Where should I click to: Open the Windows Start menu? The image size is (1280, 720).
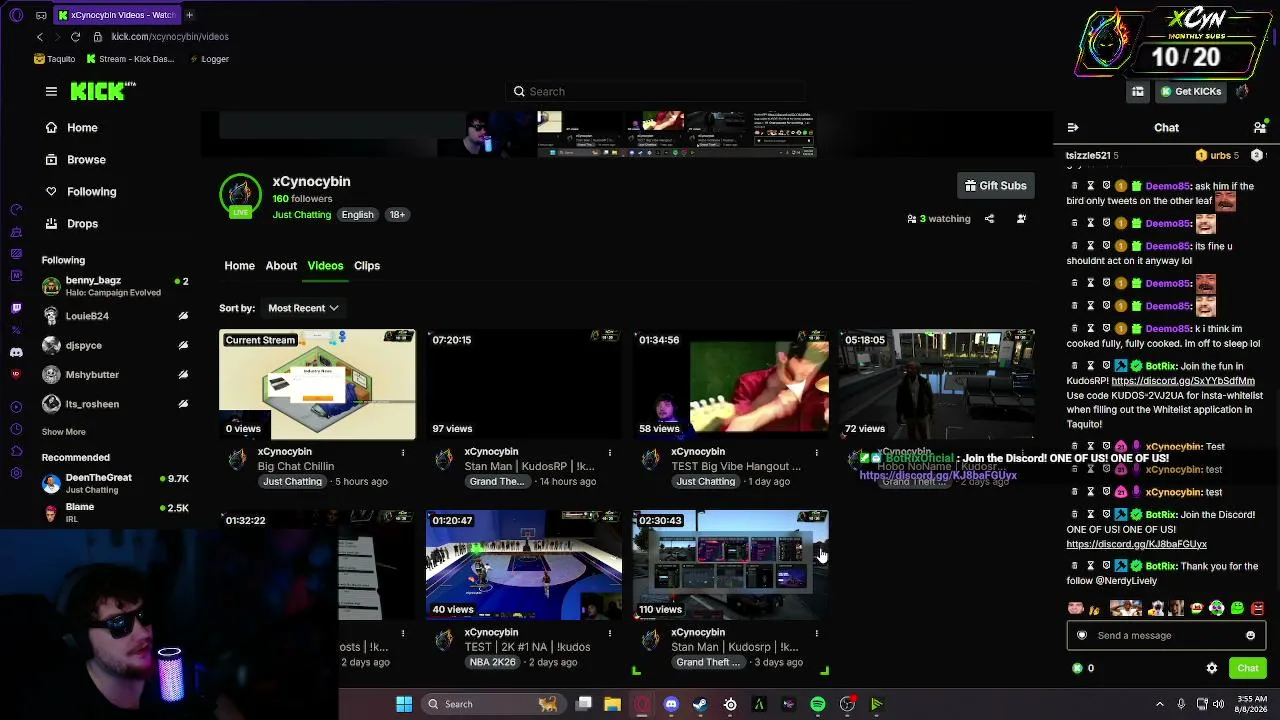[x=404, y=704]
